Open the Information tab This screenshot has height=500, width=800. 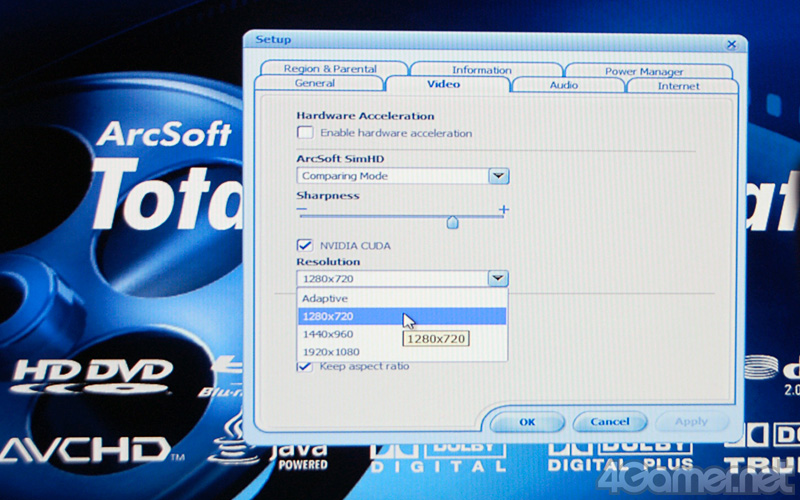click(x=486, y=70)
